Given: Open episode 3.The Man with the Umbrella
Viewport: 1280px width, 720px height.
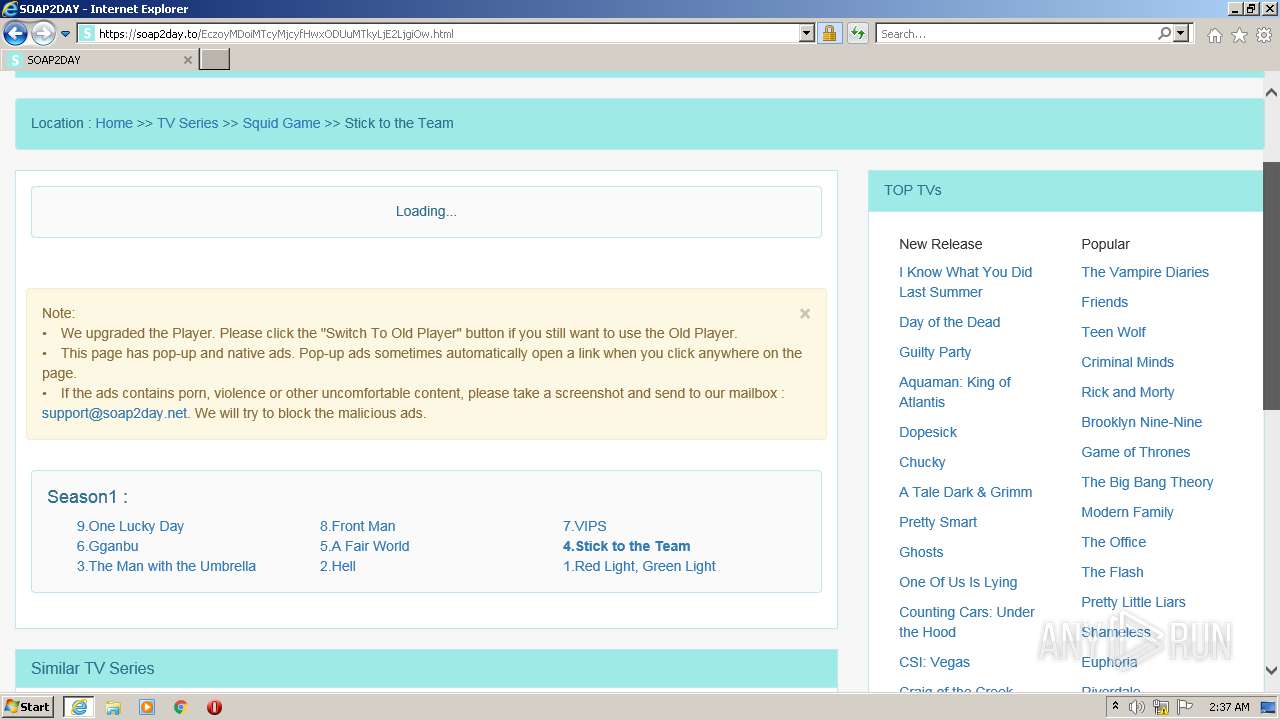Looking at the screenshot, I should (166, 566).
